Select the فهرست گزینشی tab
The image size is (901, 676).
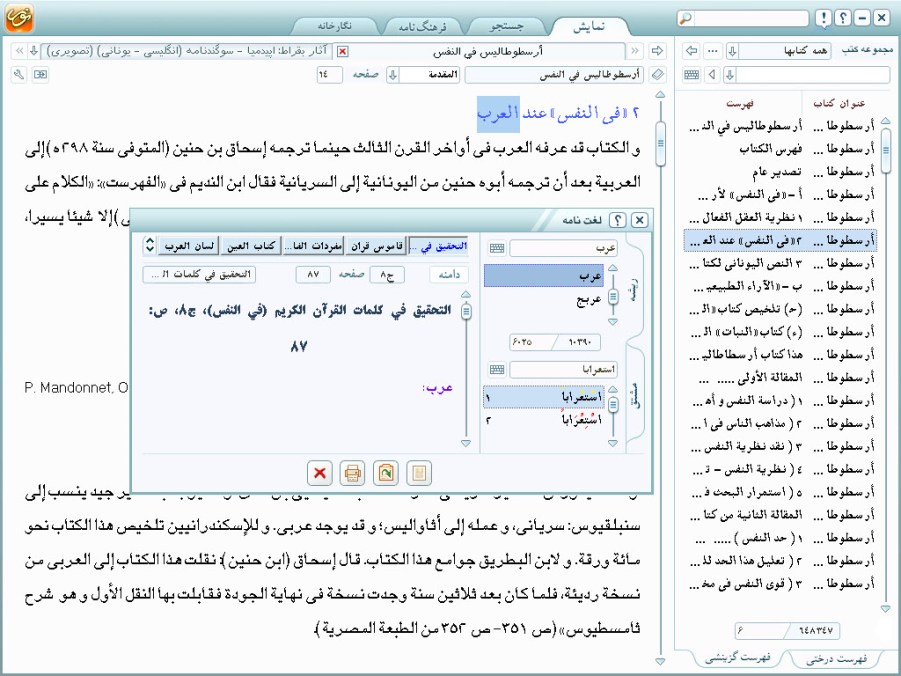pyautogui.click(x=737, y=657)
